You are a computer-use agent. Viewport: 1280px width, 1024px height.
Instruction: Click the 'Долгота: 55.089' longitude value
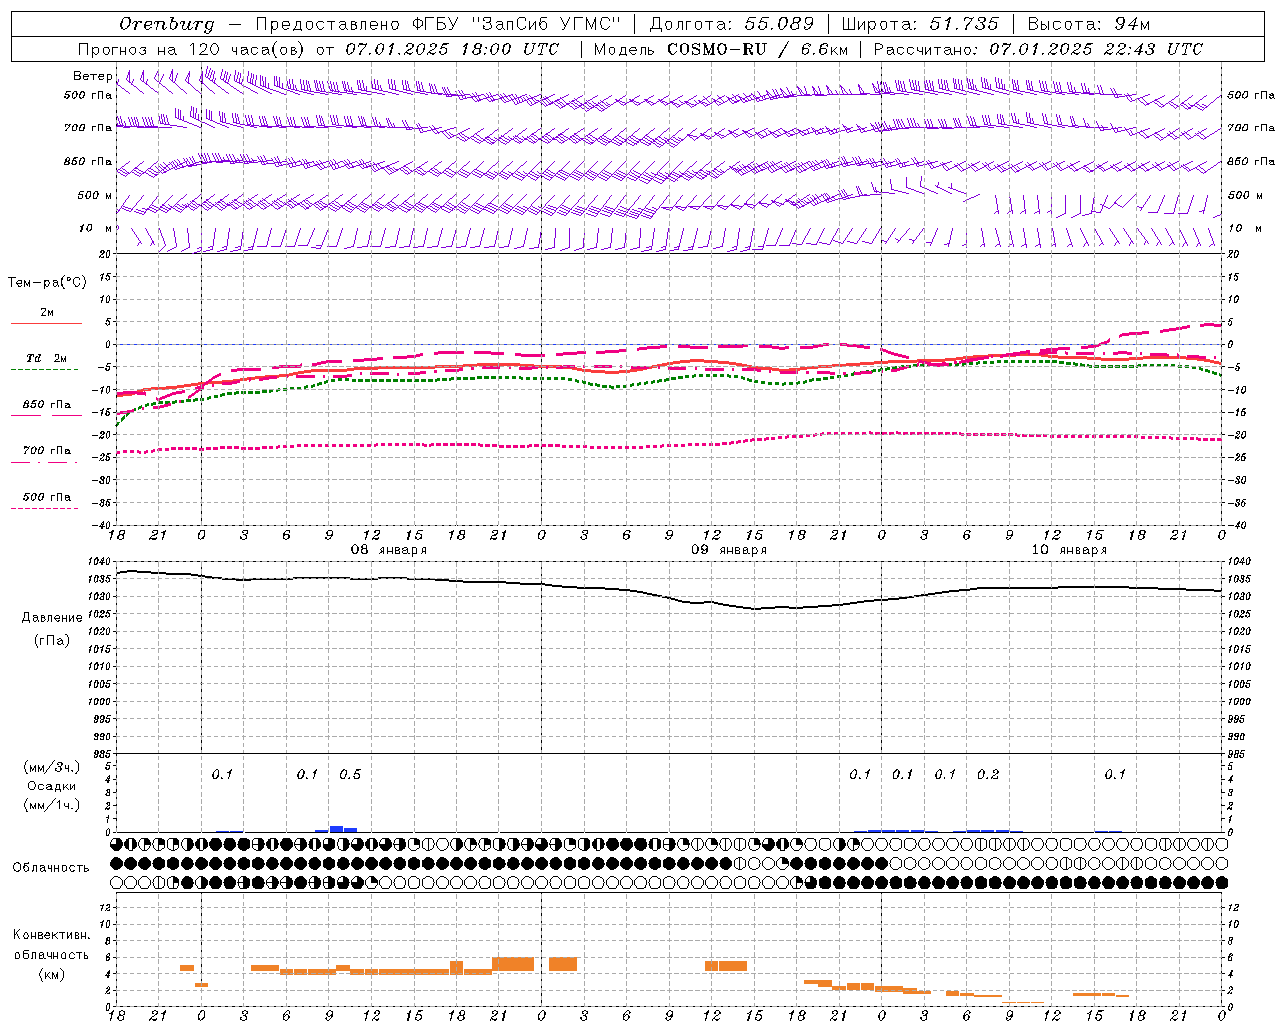[x=731, y=24]
